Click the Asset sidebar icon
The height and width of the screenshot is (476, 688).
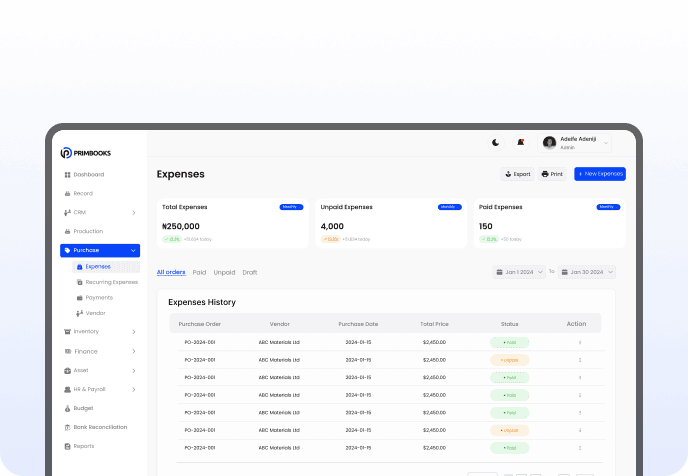(67, 371)
